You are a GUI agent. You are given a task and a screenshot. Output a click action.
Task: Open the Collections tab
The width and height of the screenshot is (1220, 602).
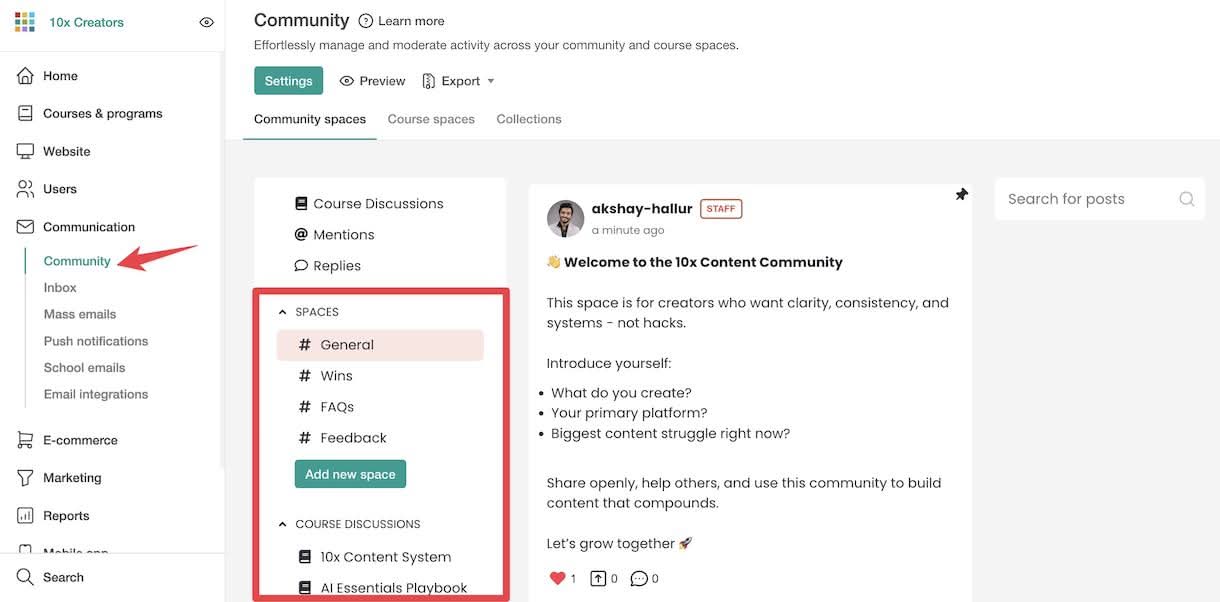[529, 118]
